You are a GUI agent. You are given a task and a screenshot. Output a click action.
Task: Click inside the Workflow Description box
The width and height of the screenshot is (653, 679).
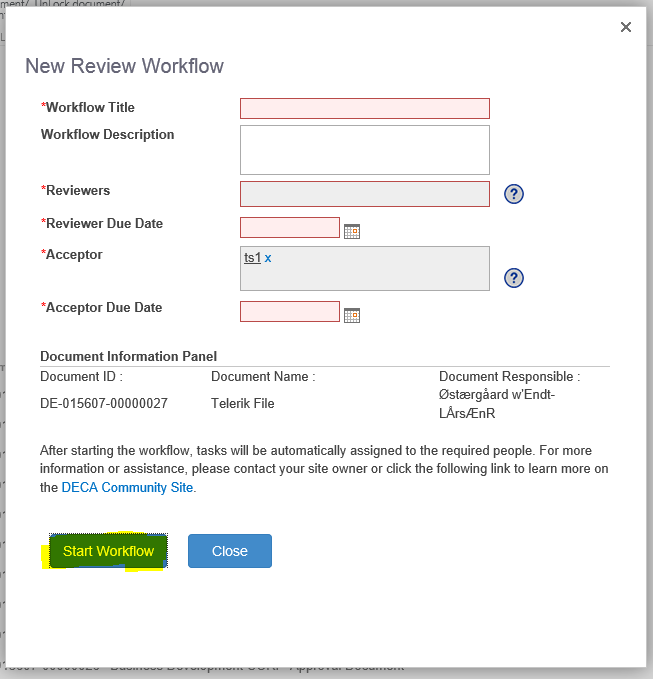point(364,149)
